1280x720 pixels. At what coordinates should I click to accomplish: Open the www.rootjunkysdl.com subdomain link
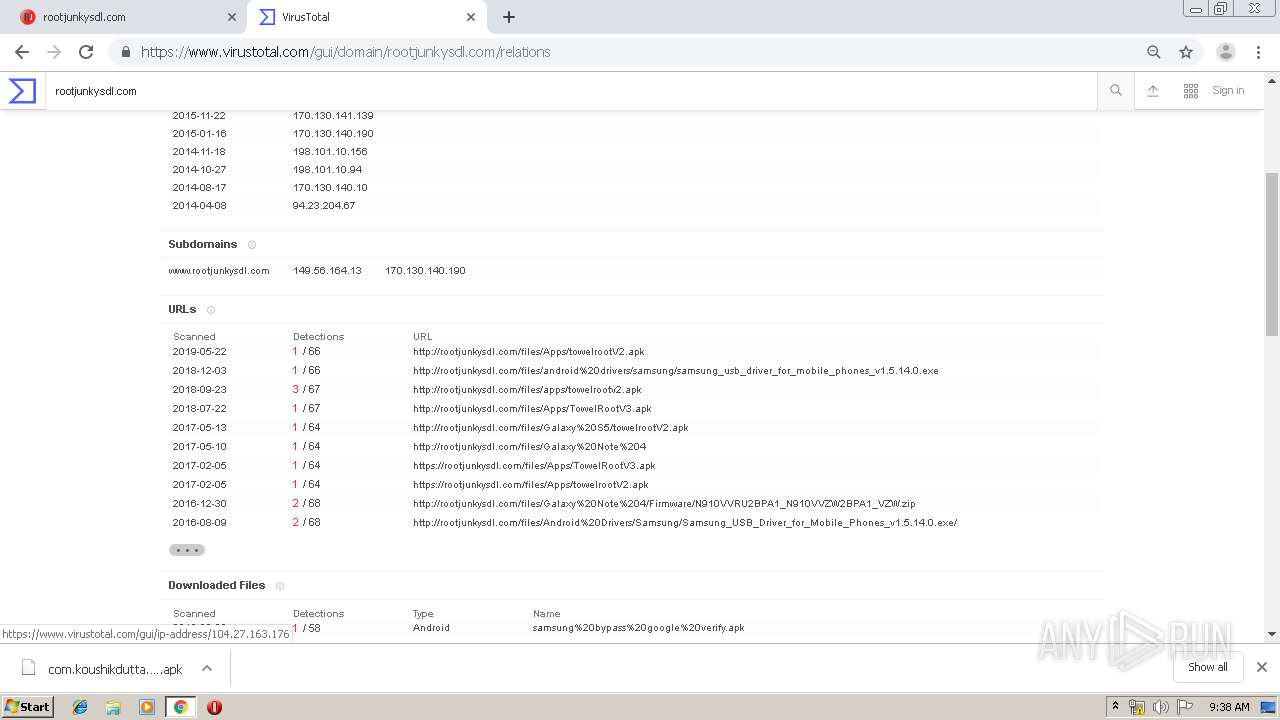click(x=219, y=271)
